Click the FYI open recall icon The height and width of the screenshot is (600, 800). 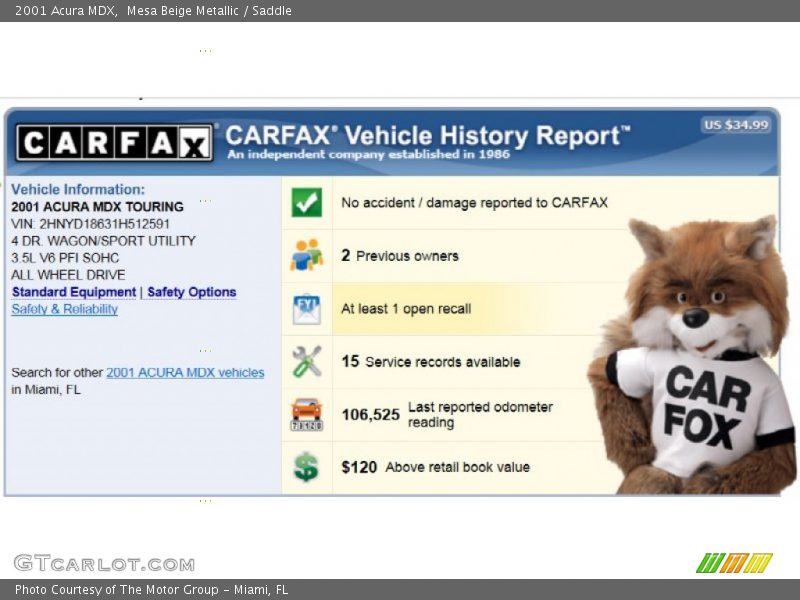(x=306, y=309)
